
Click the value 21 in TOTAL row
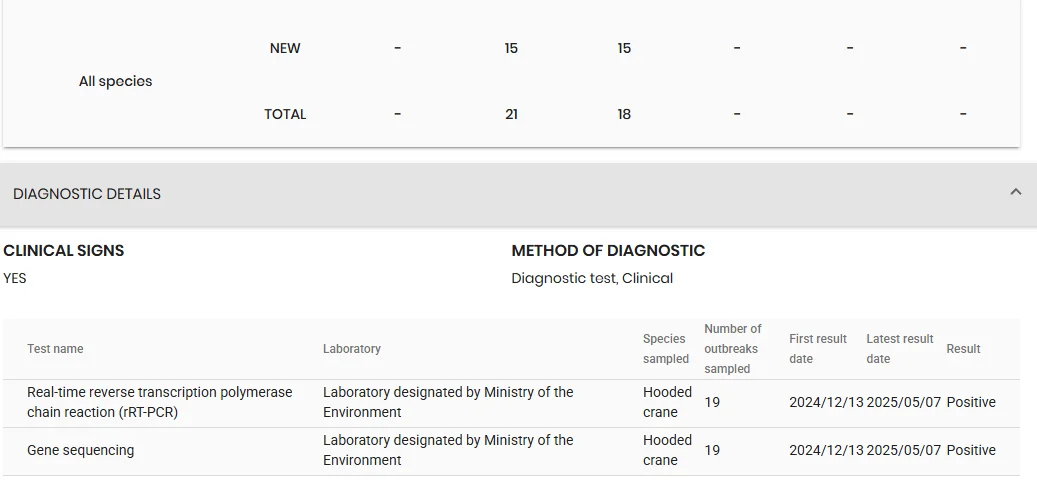[x=511, y=114]
